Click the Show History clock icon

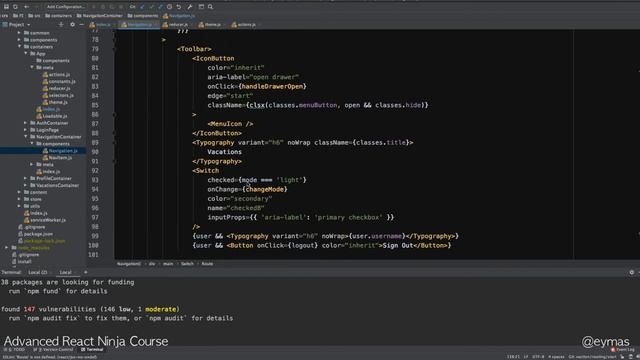tap(169, 7)
